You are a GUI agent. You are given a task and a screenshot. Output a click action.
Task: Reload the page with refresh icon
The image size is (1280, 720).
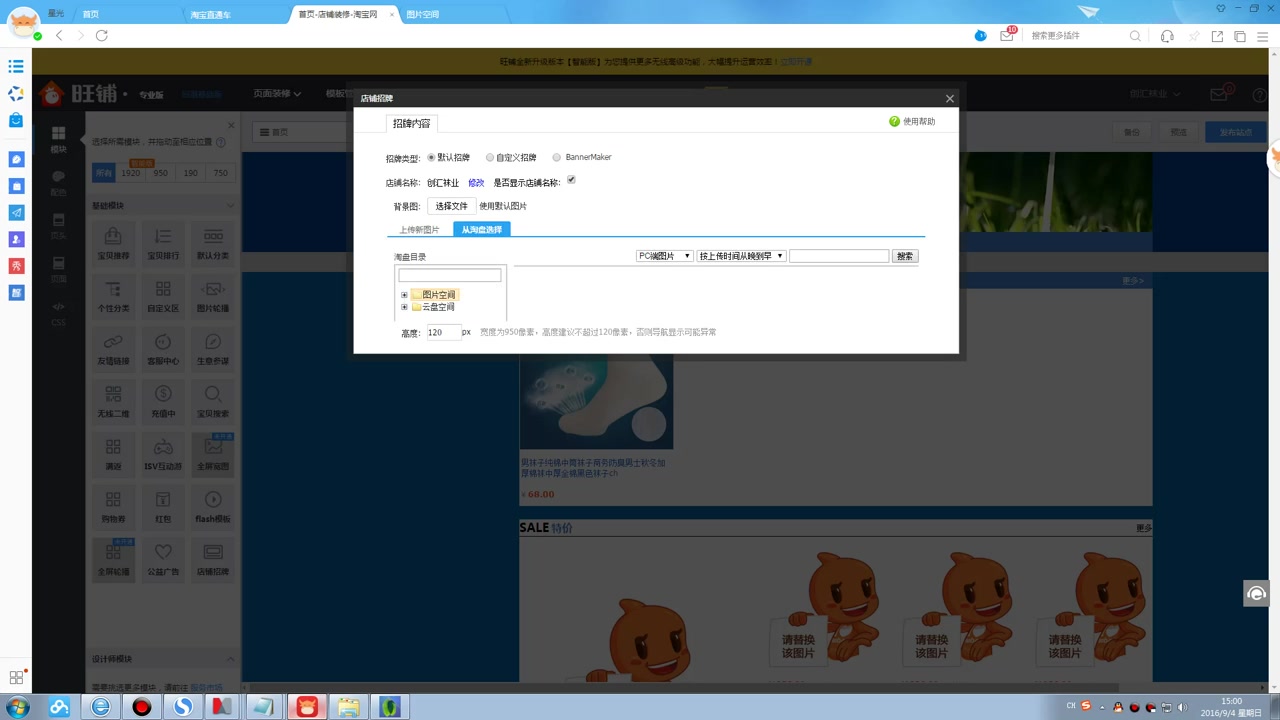click(x=101, y=35)
